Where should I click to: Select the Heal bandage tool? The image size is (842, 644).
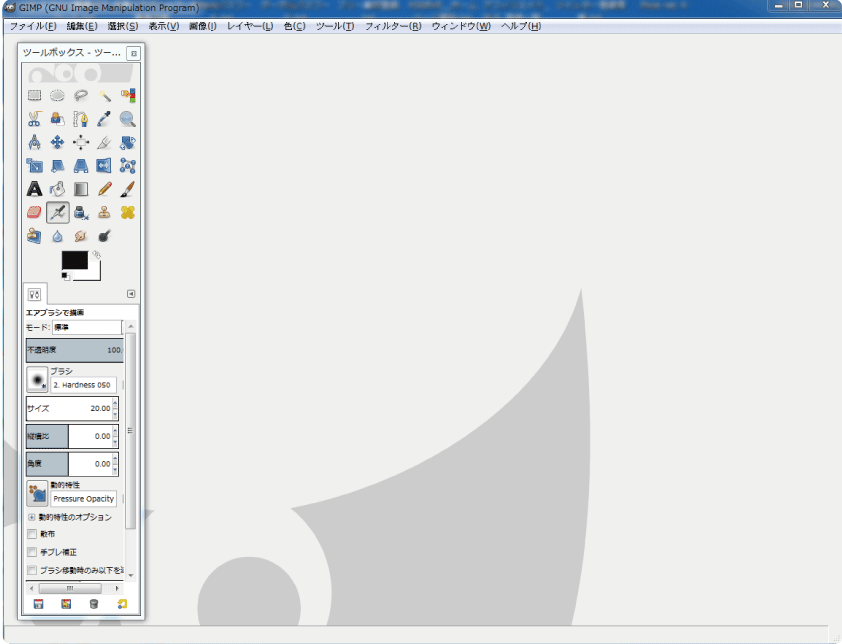click(x=128, y=213)
